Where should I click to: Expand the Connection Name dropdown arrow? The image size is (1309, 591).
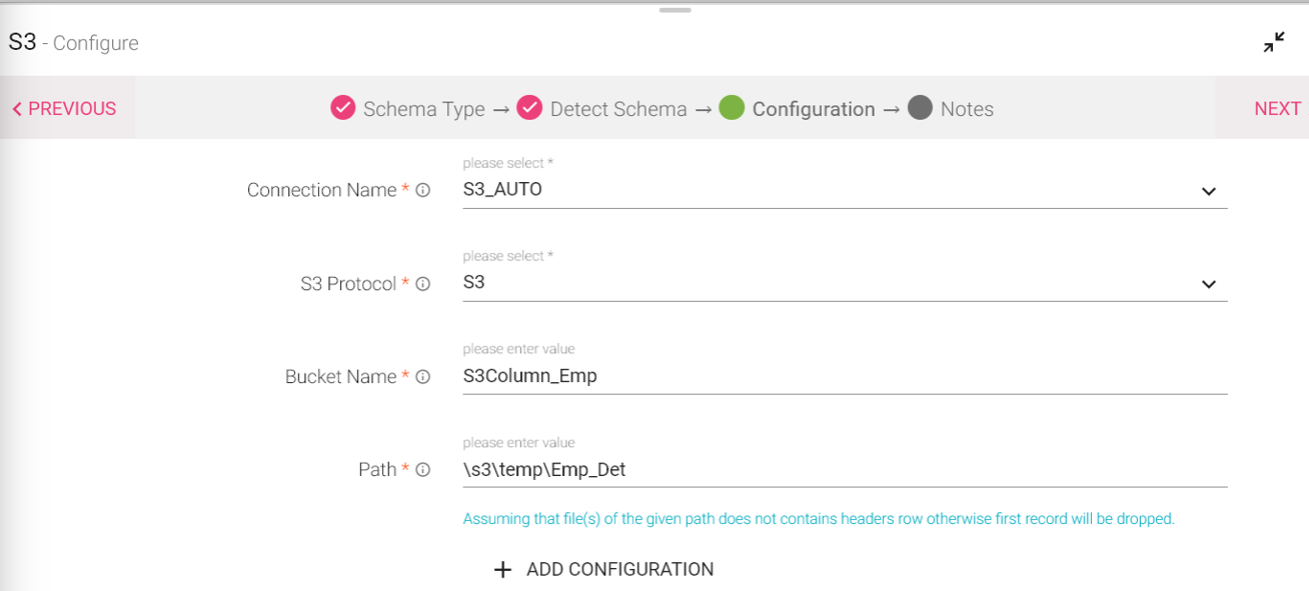click(x=1208, y=191)
